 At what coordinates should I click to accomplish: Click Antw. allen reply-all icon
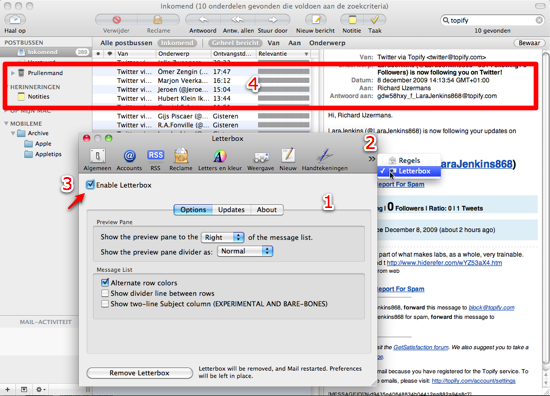tap(238, 20)
